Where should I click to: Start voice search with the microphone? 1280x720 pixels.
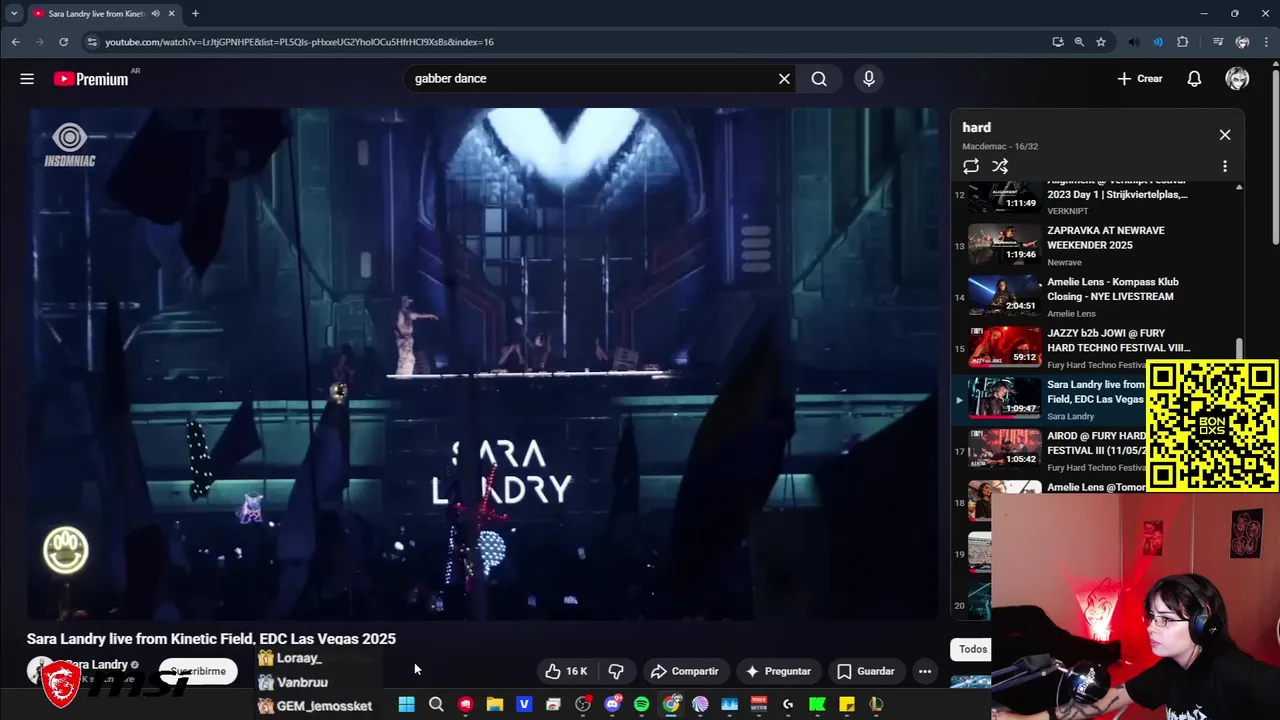(x=869, y=79)
